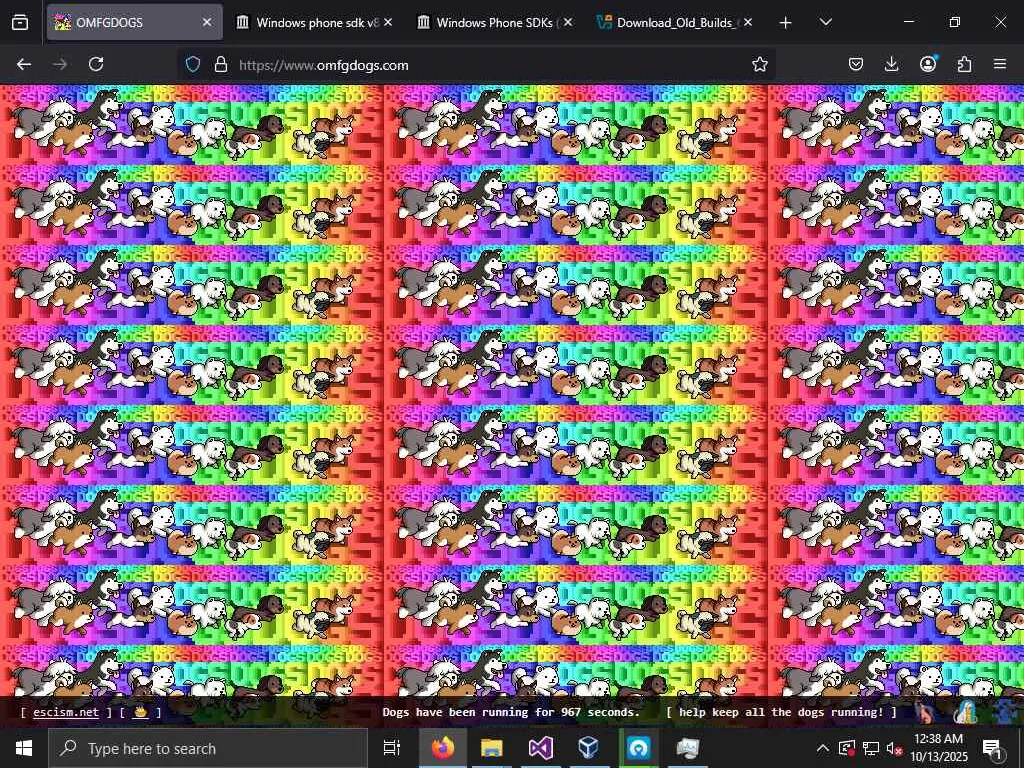Screen dimensions: 1024x768
Task: Open Firefox View icon left of tabs
Action: 20,22
